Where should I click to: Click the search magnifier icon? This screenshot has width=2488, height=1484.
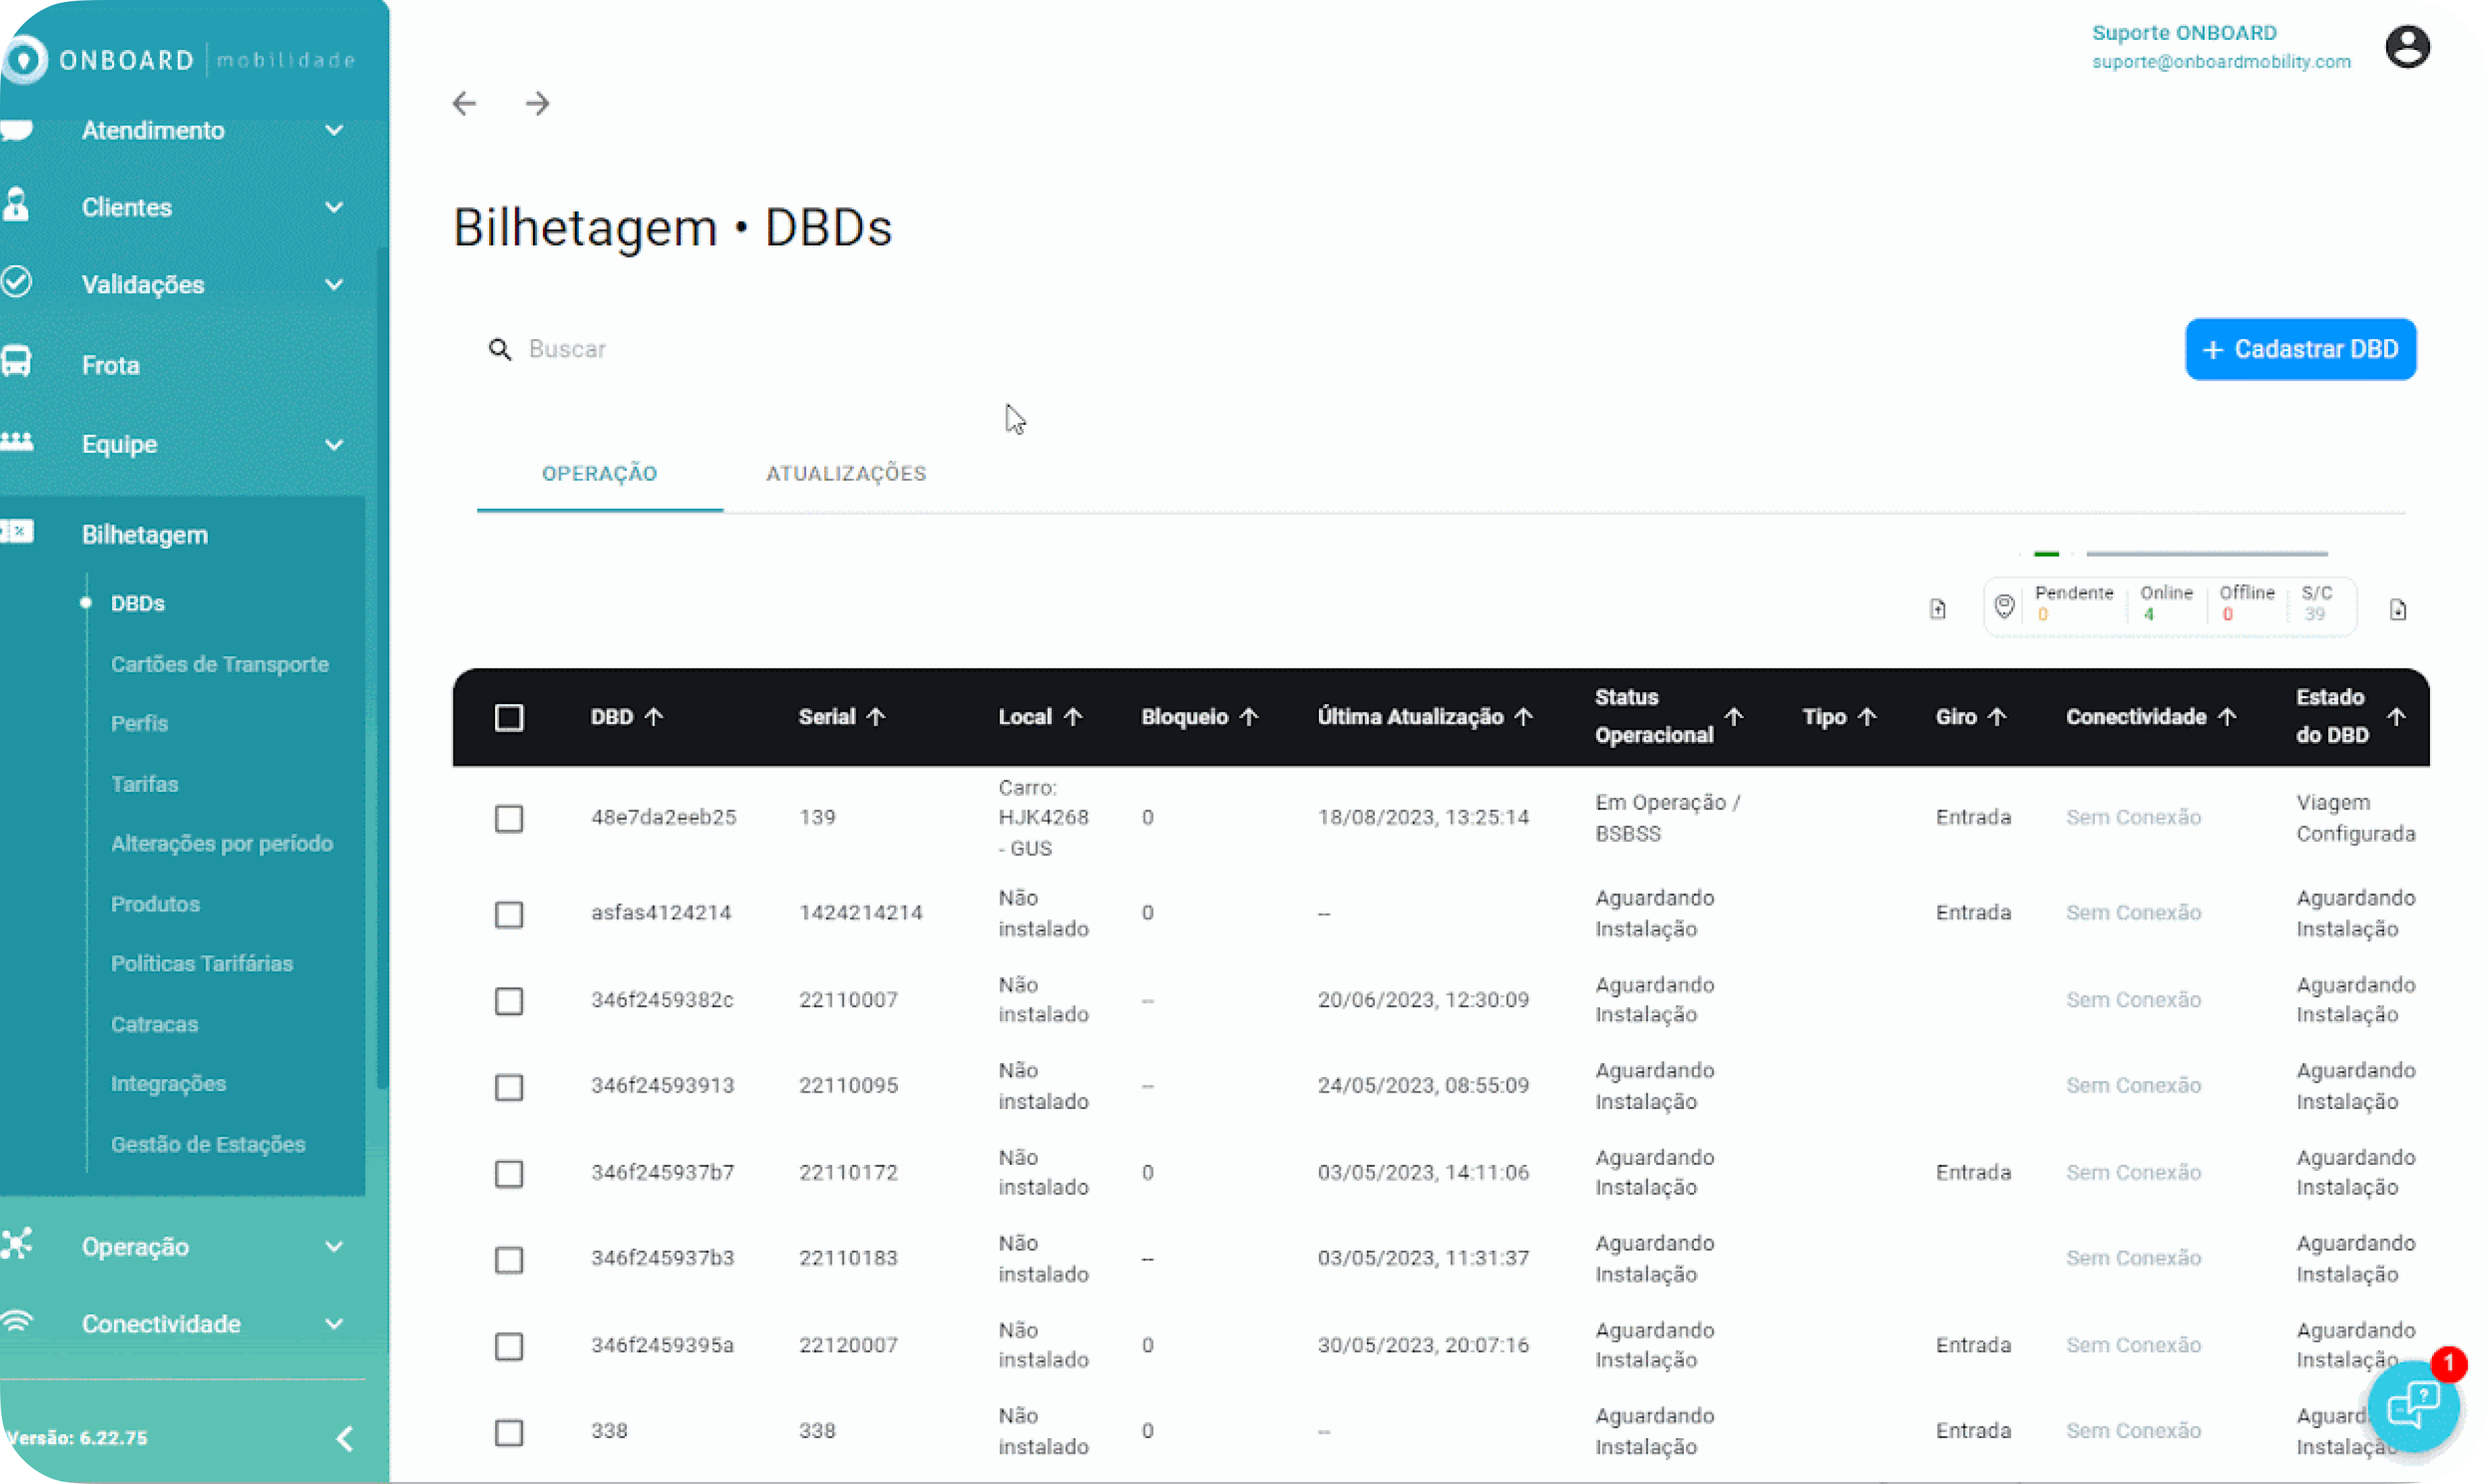pyautogui.click(x=499, y=349)
